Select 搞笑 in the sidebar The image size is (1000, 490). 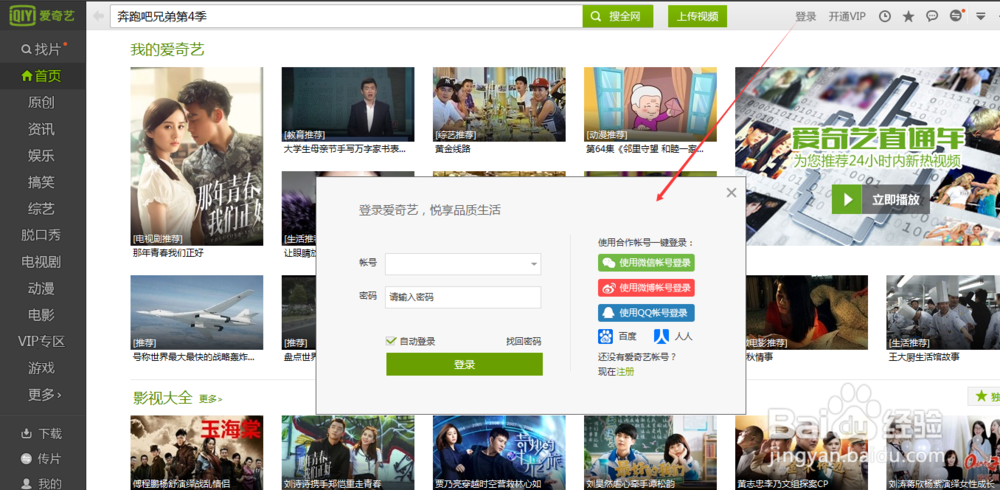pyautogui.click(x=43, y=182)
